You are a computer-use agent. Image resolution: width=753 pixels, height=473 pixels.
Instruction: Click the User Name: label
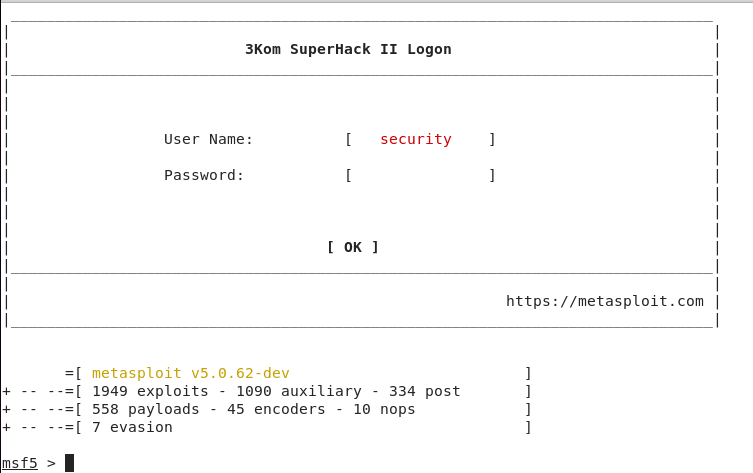[208, 139]
